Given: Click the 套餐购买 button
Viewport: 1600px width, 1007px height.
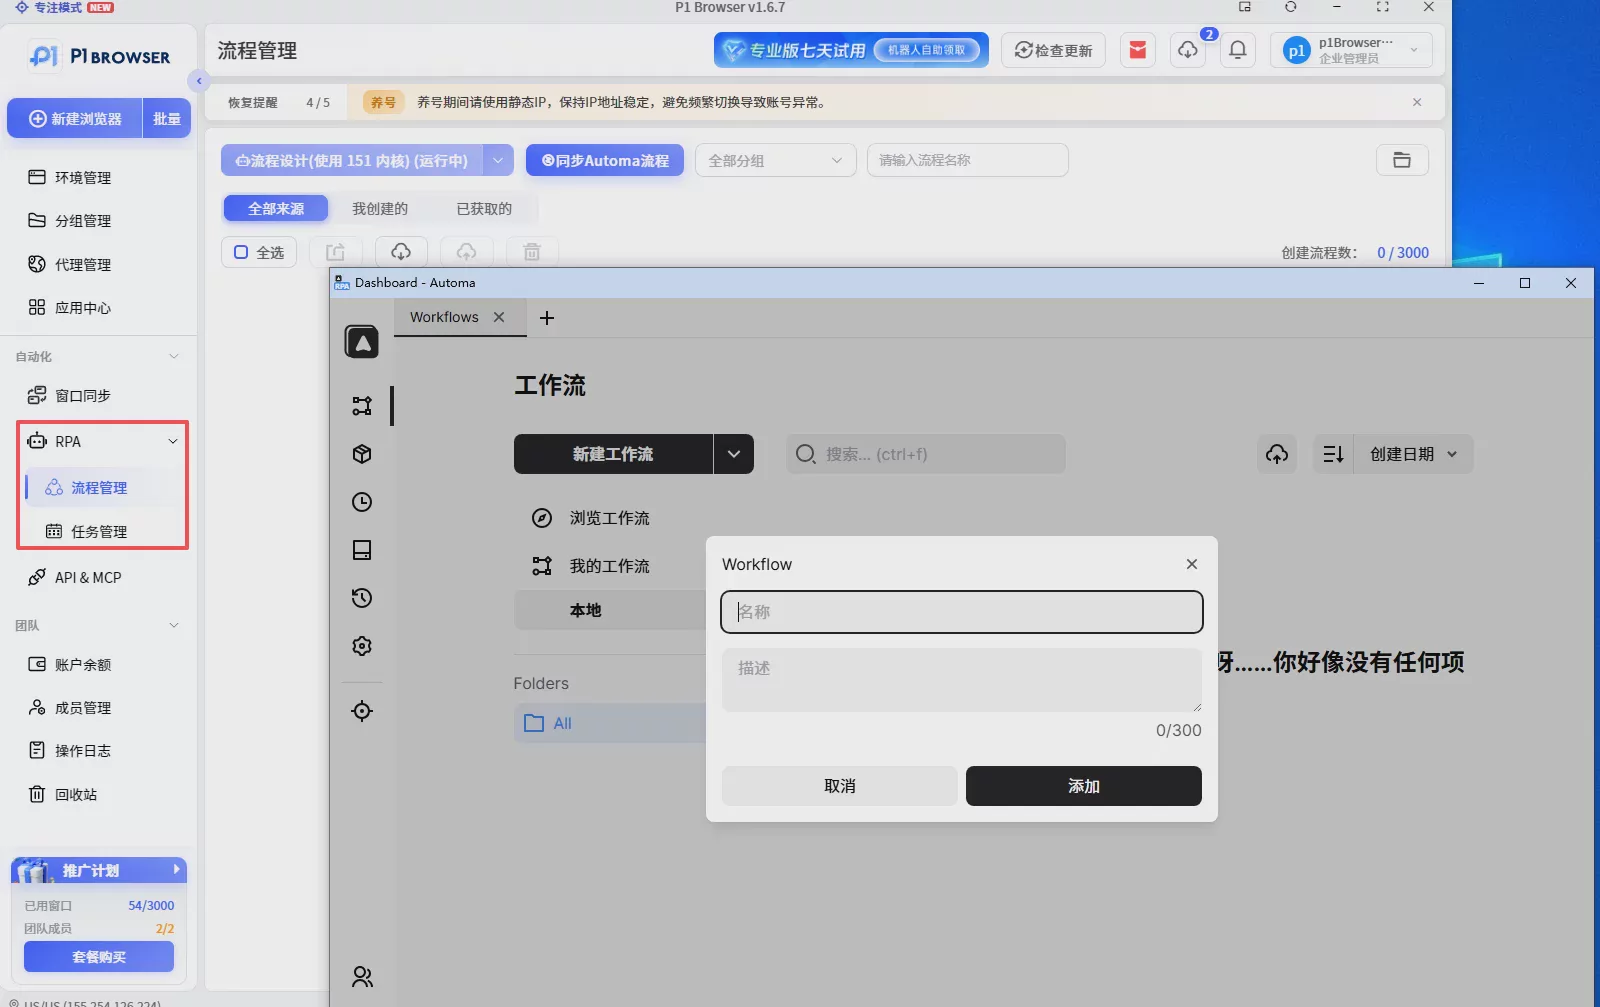Looking at the screenshot, I should [x=99, y=957].
